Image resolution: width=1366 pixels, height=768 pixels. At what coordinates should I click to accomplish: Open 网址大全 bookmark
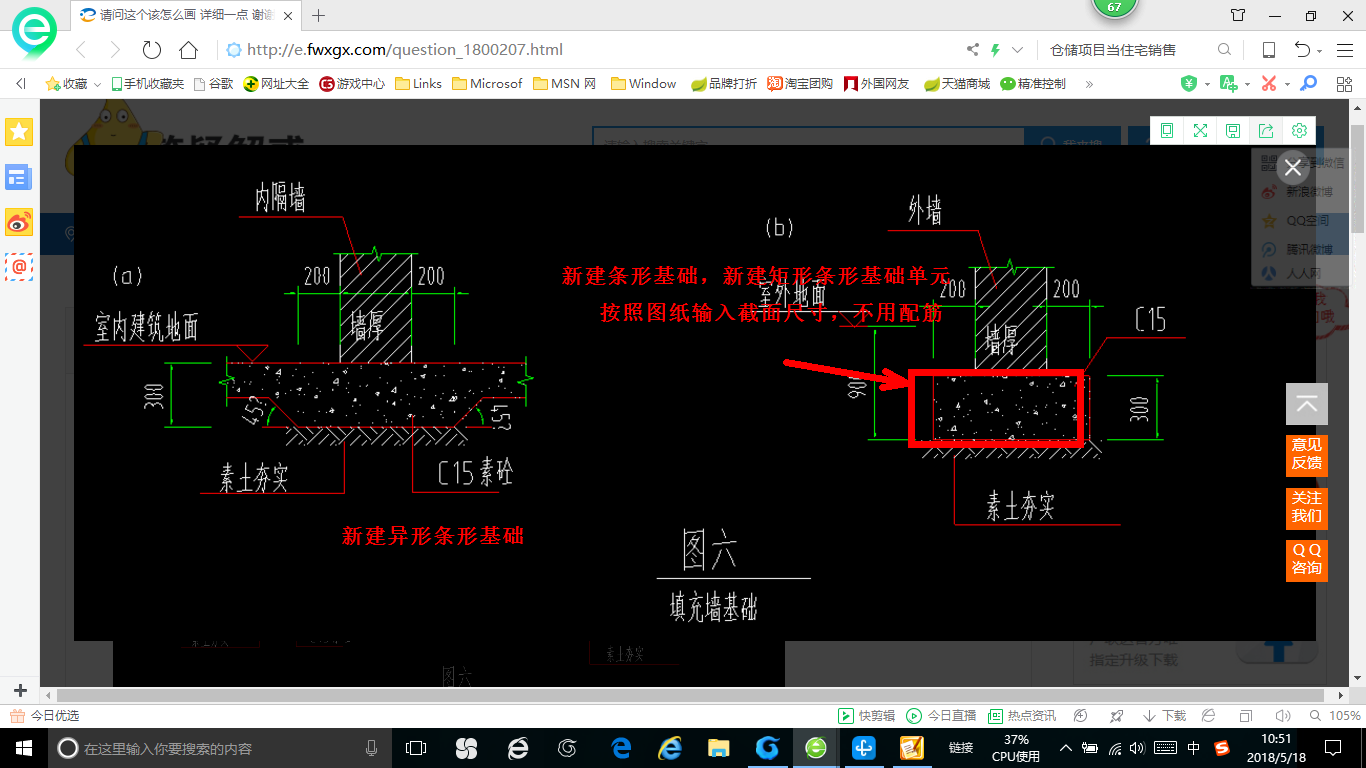tap(277, 84)
